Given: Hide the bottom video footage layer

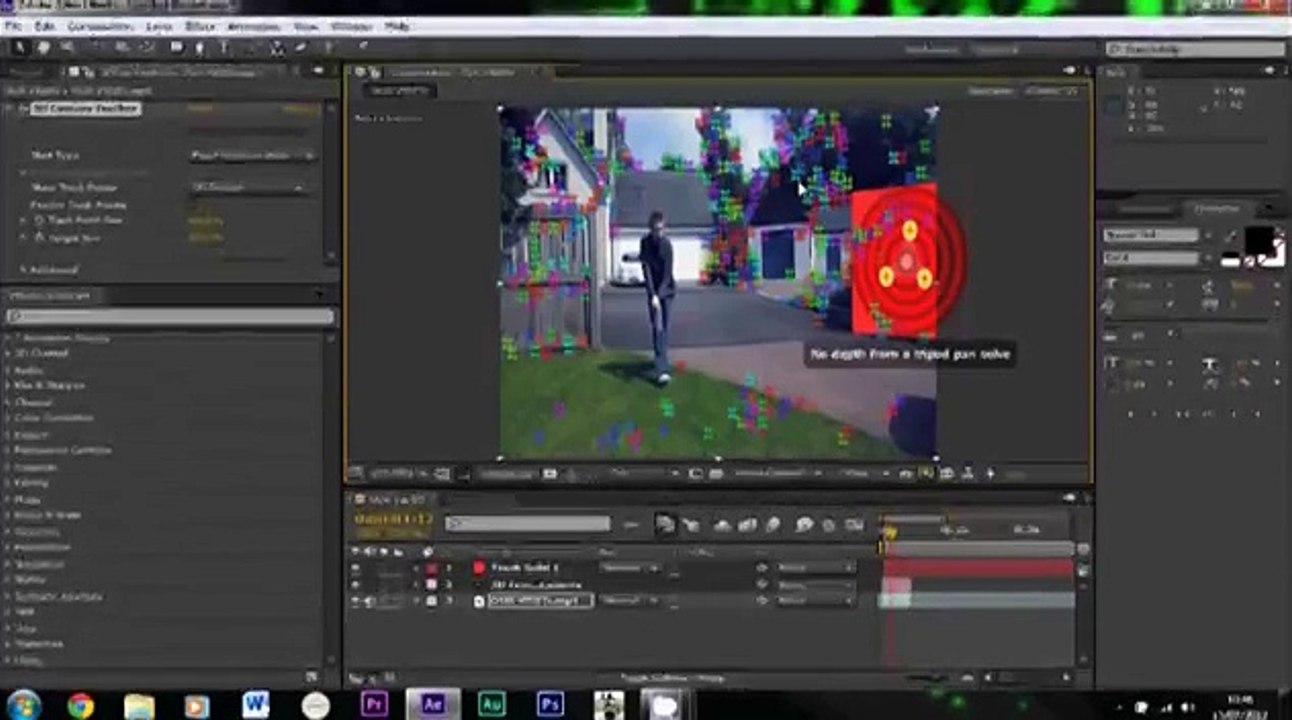Looking at the screenshot, I should 356,601.
